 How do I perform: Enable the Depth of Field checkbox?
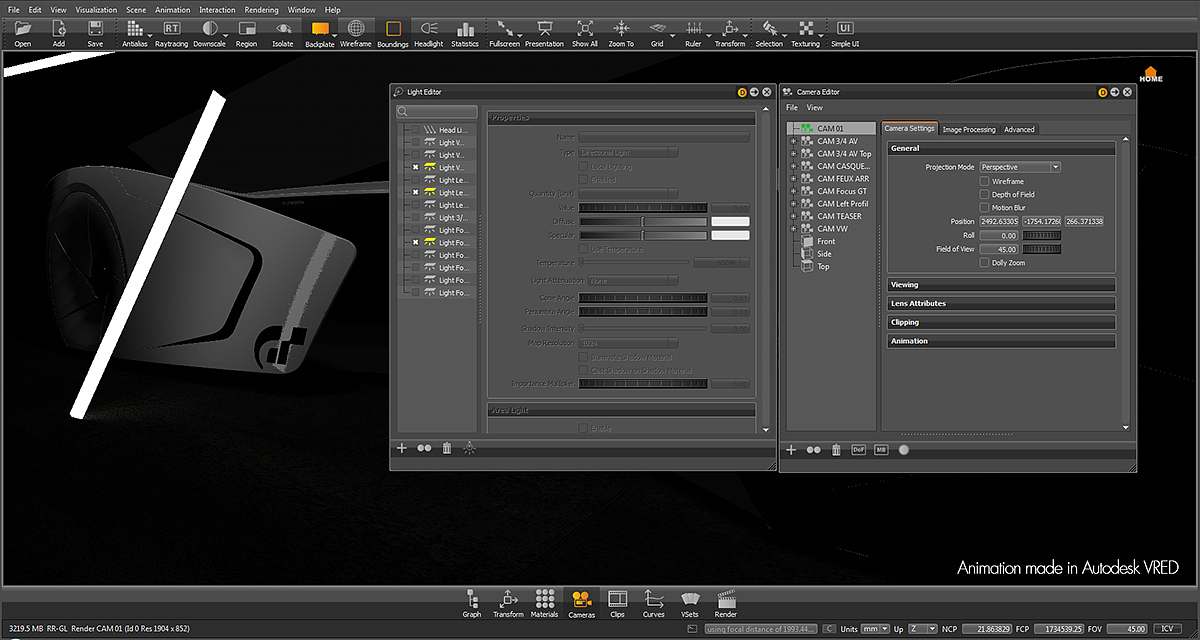(985, 194)
